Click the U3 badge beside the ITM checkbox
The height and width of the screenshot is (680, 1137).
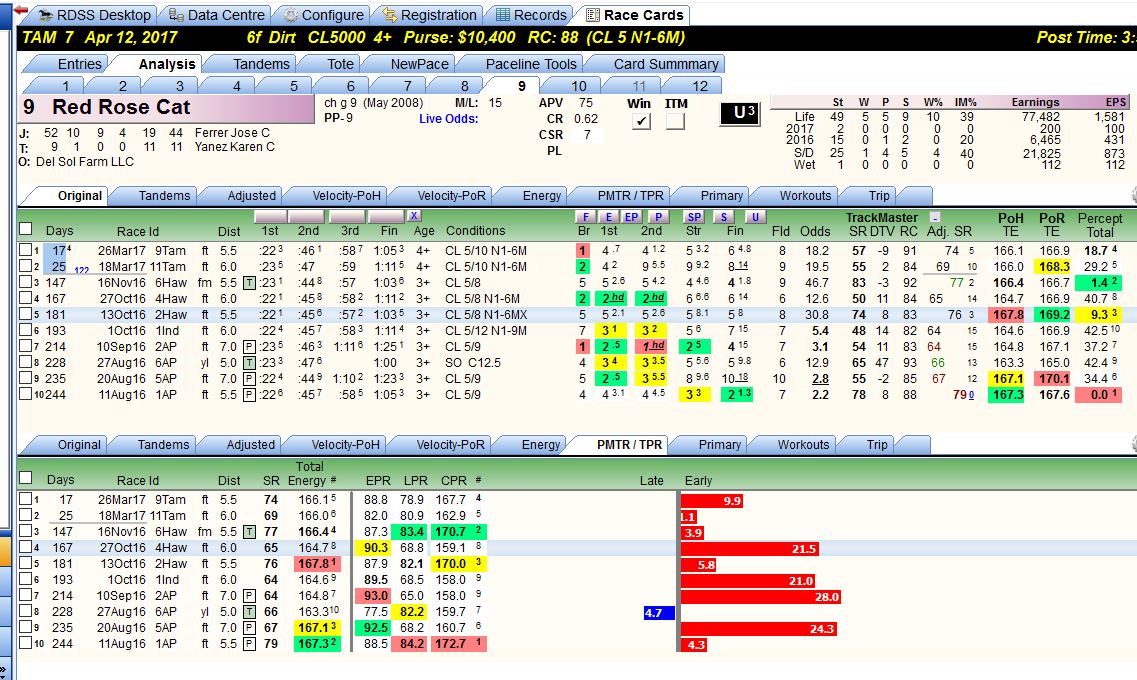point(740,113)
